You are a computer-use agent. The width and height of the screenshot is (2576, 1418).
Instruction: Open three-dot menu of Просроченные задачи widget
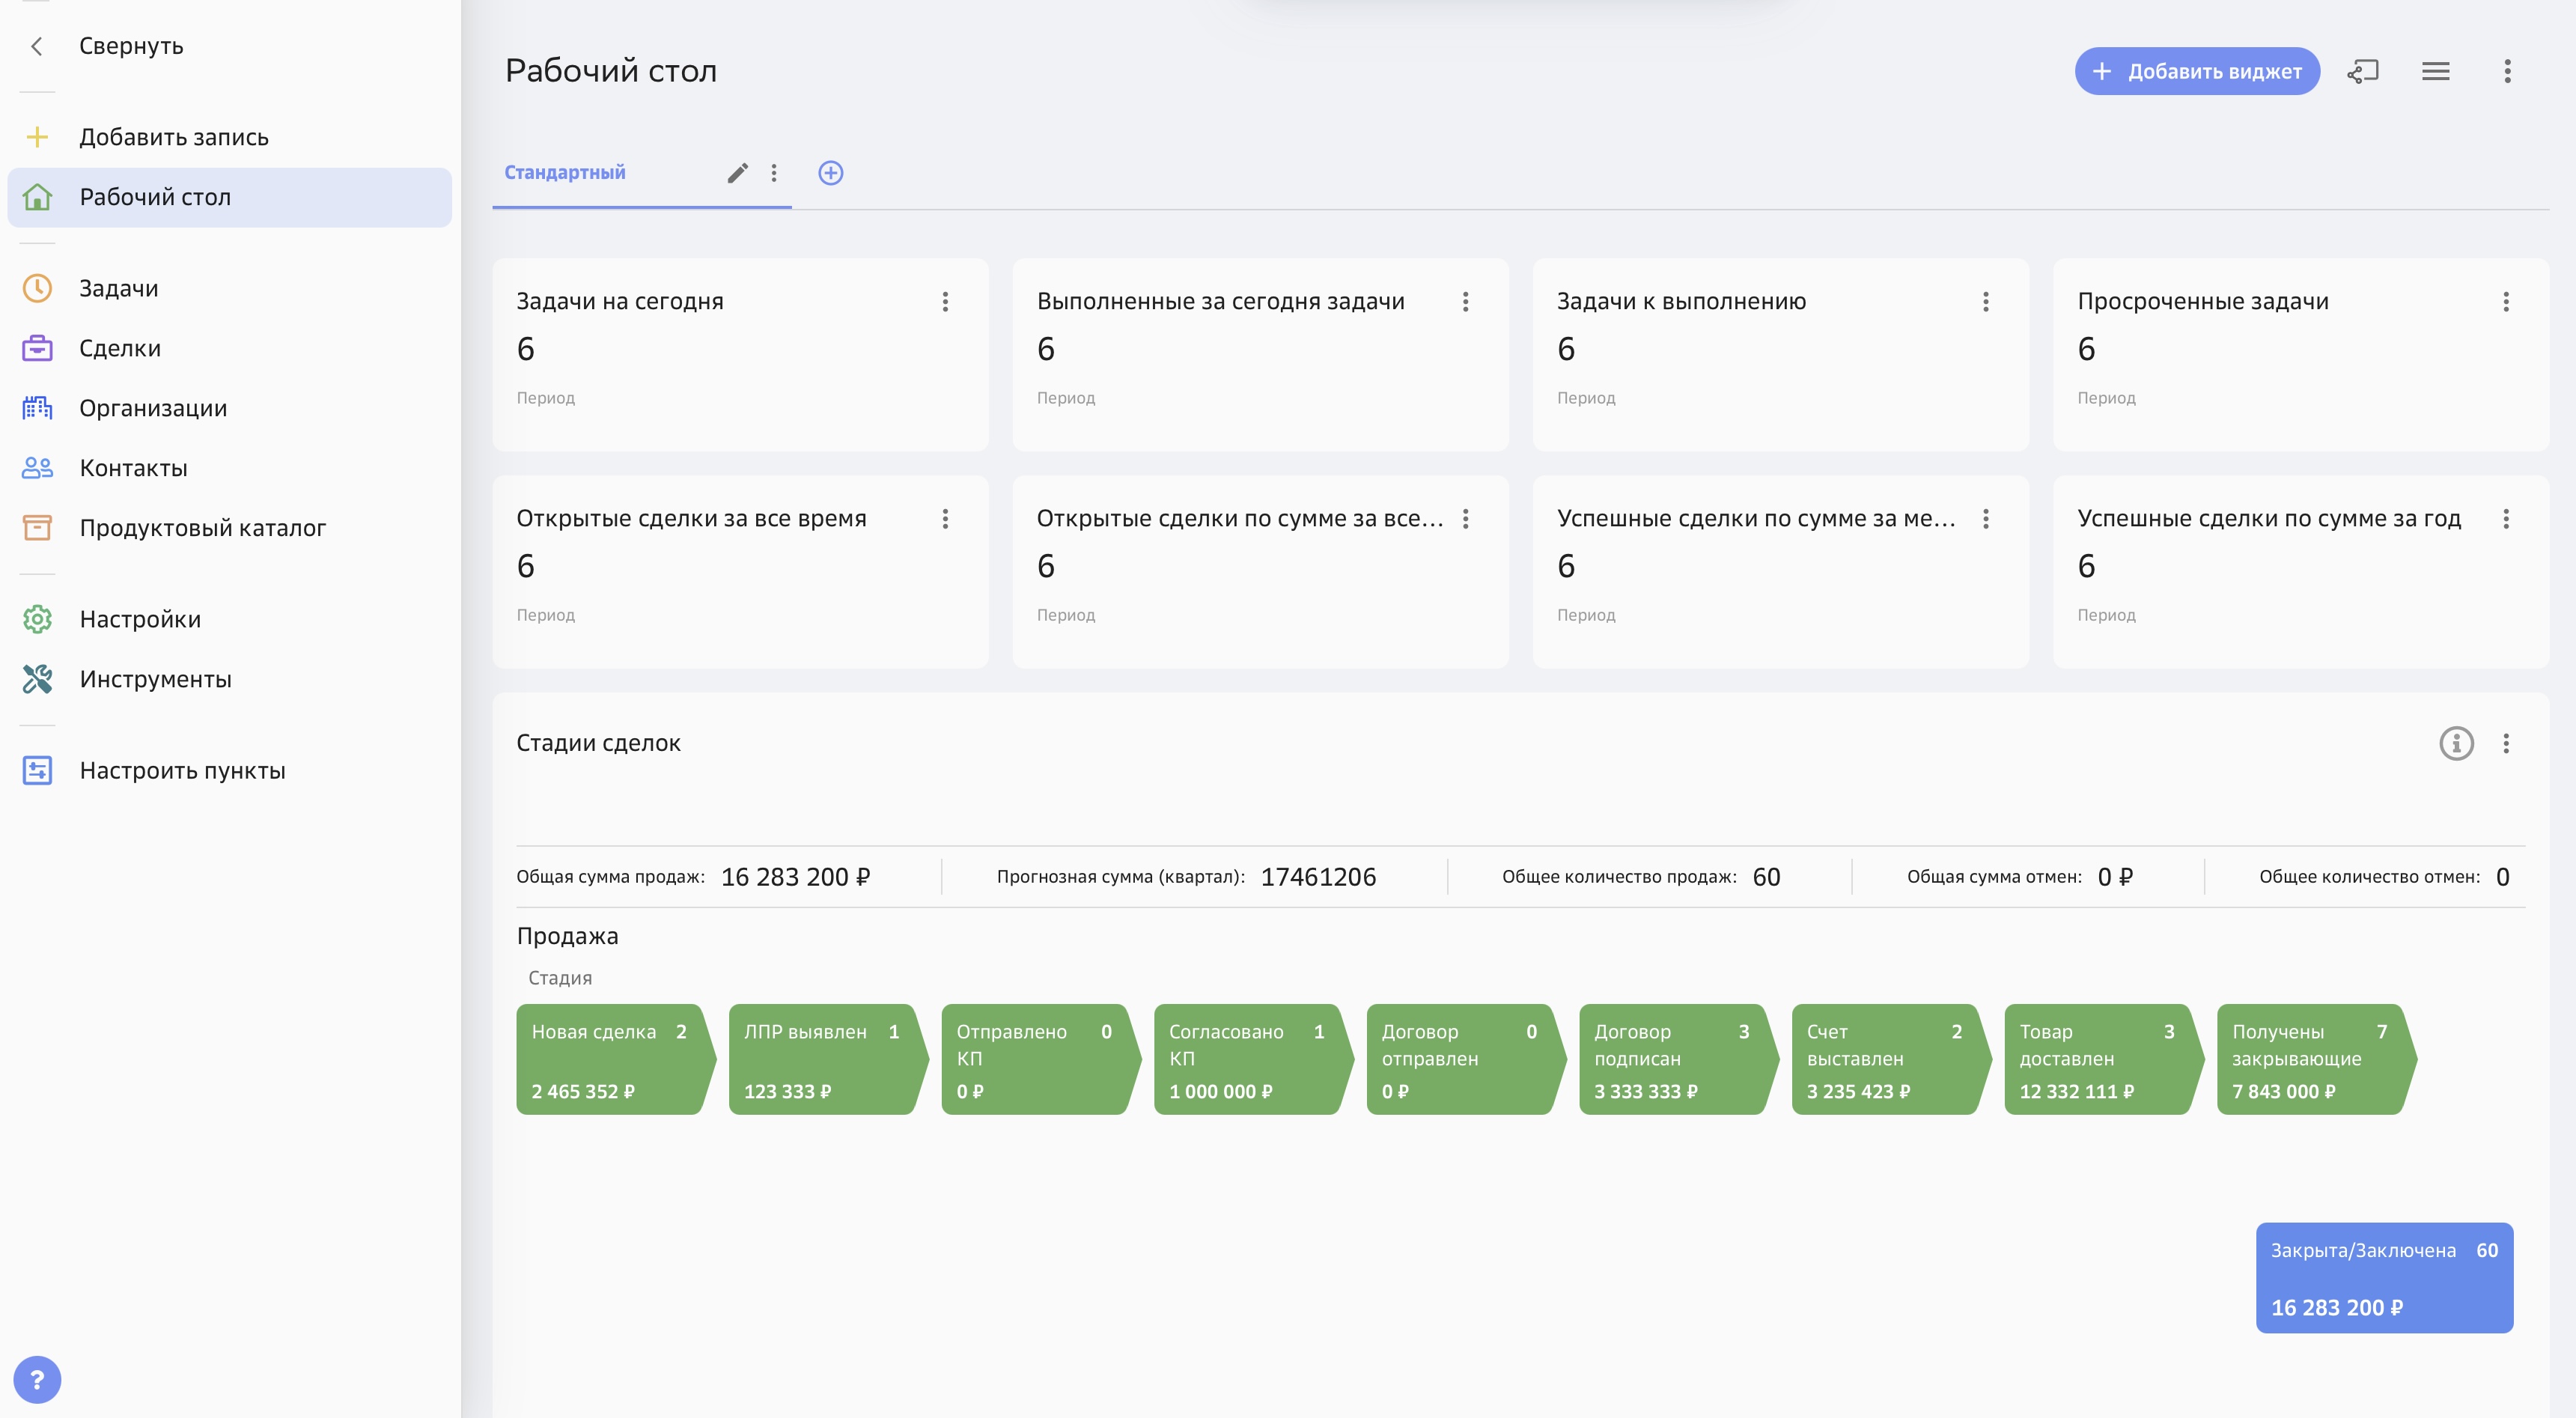[x=2505, y=301]
